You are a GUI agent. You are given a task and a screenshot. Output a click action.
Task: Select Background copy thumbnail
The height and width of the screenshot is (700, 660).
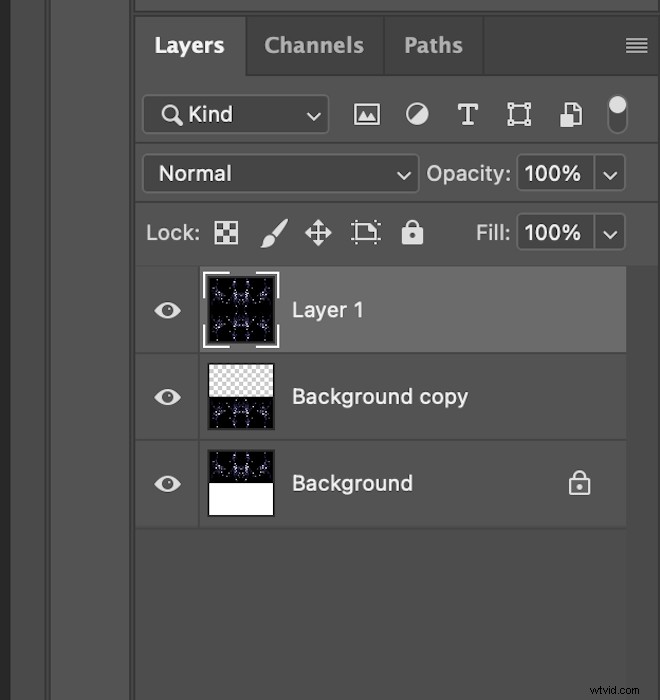[241, 396]
